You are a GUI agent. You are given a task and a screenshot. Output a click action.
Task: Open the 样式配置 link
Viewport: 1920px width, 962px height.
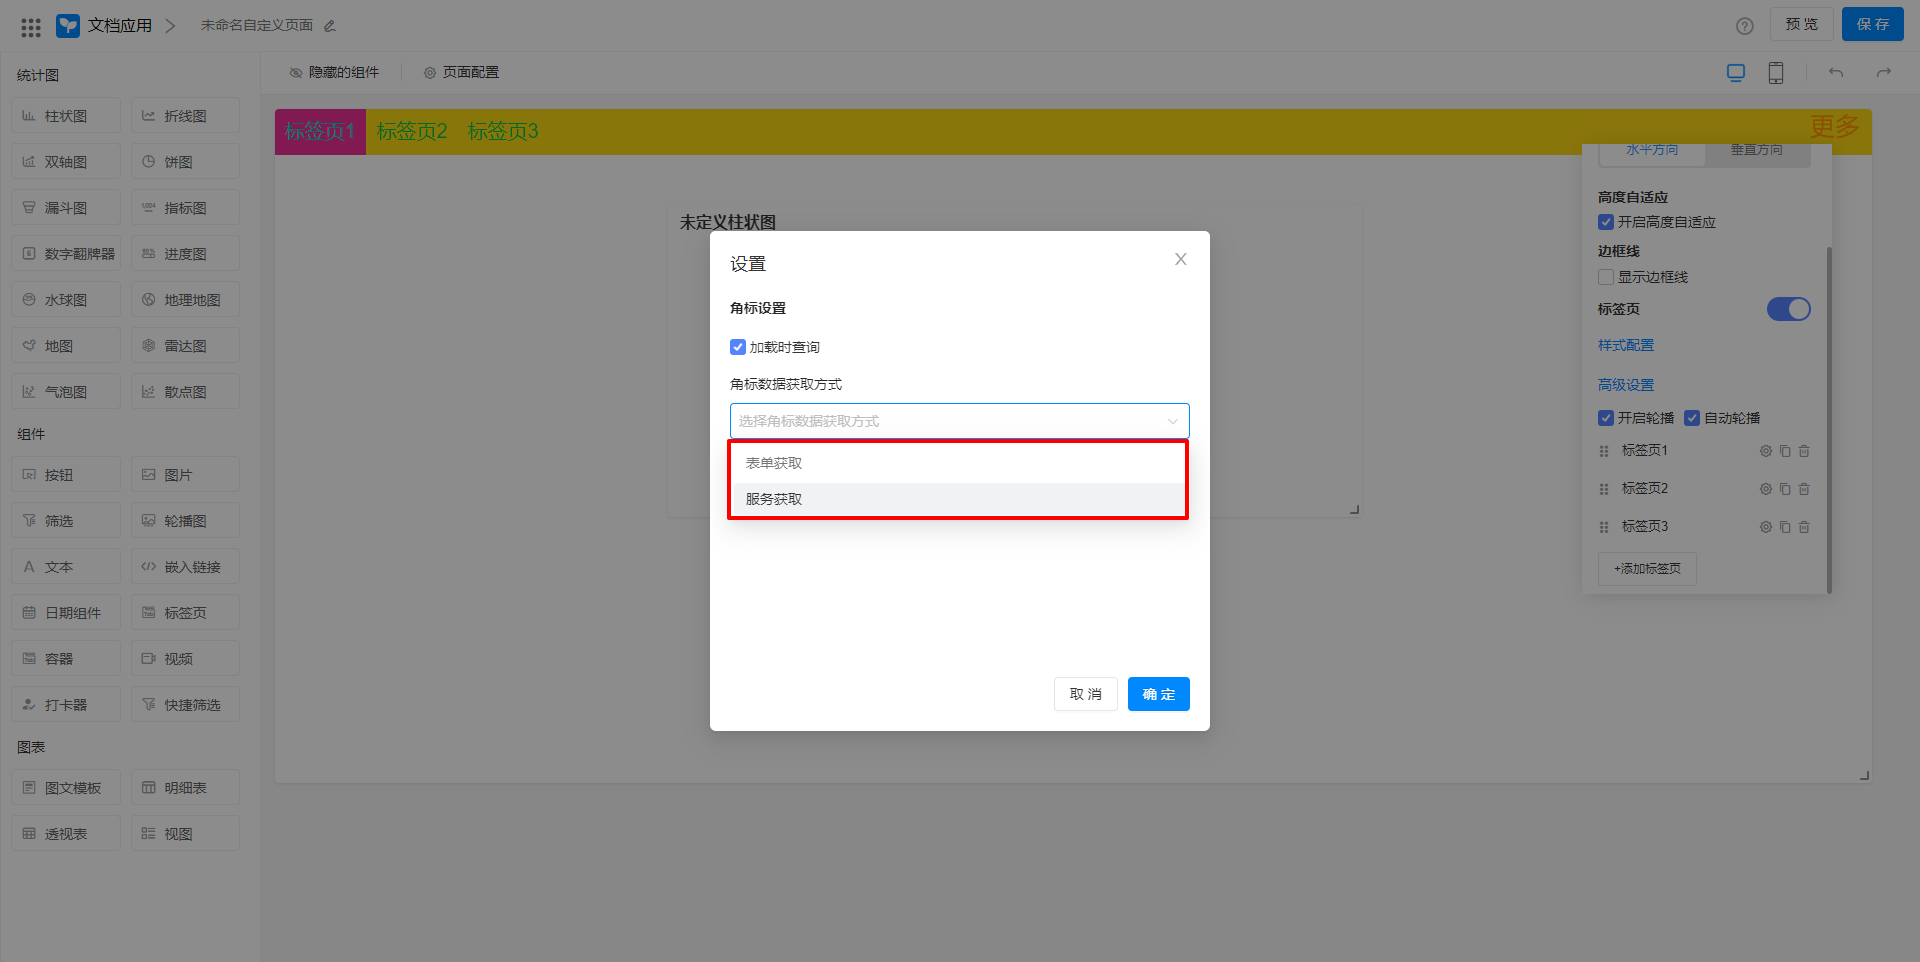(1625, 345)
